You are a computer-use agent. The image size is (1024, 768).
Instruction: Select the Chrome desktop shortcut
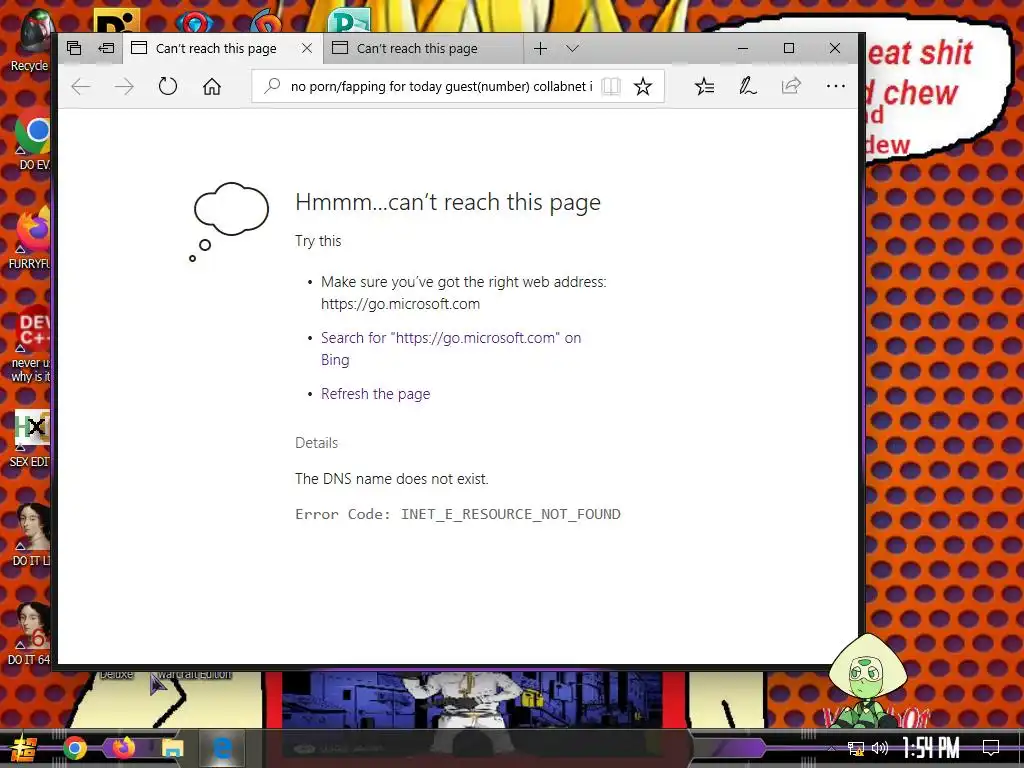[x=31, y=140]
